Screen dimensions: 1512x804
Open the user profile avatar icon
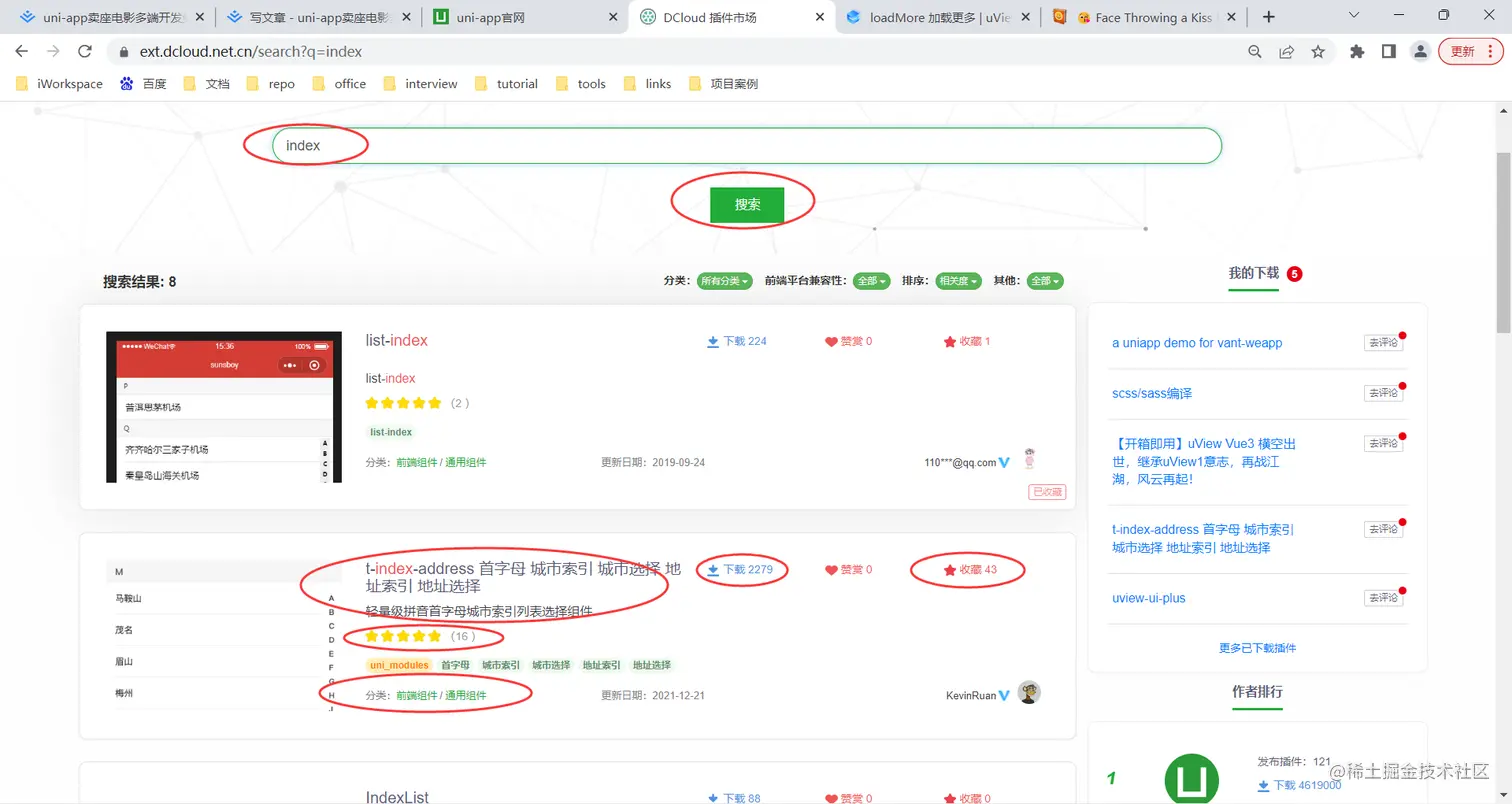tap(1420, 51)
